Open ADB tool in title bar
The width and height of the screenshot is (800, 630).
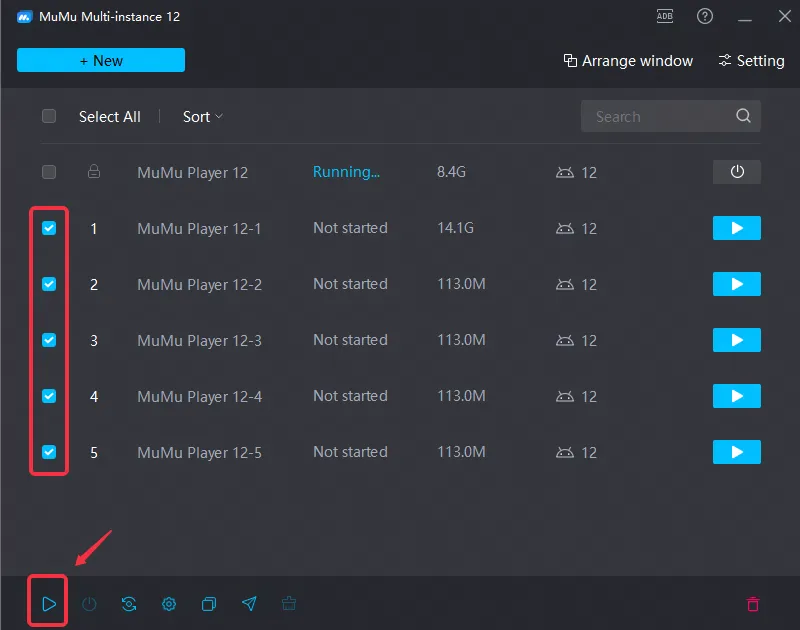(664, 16)
